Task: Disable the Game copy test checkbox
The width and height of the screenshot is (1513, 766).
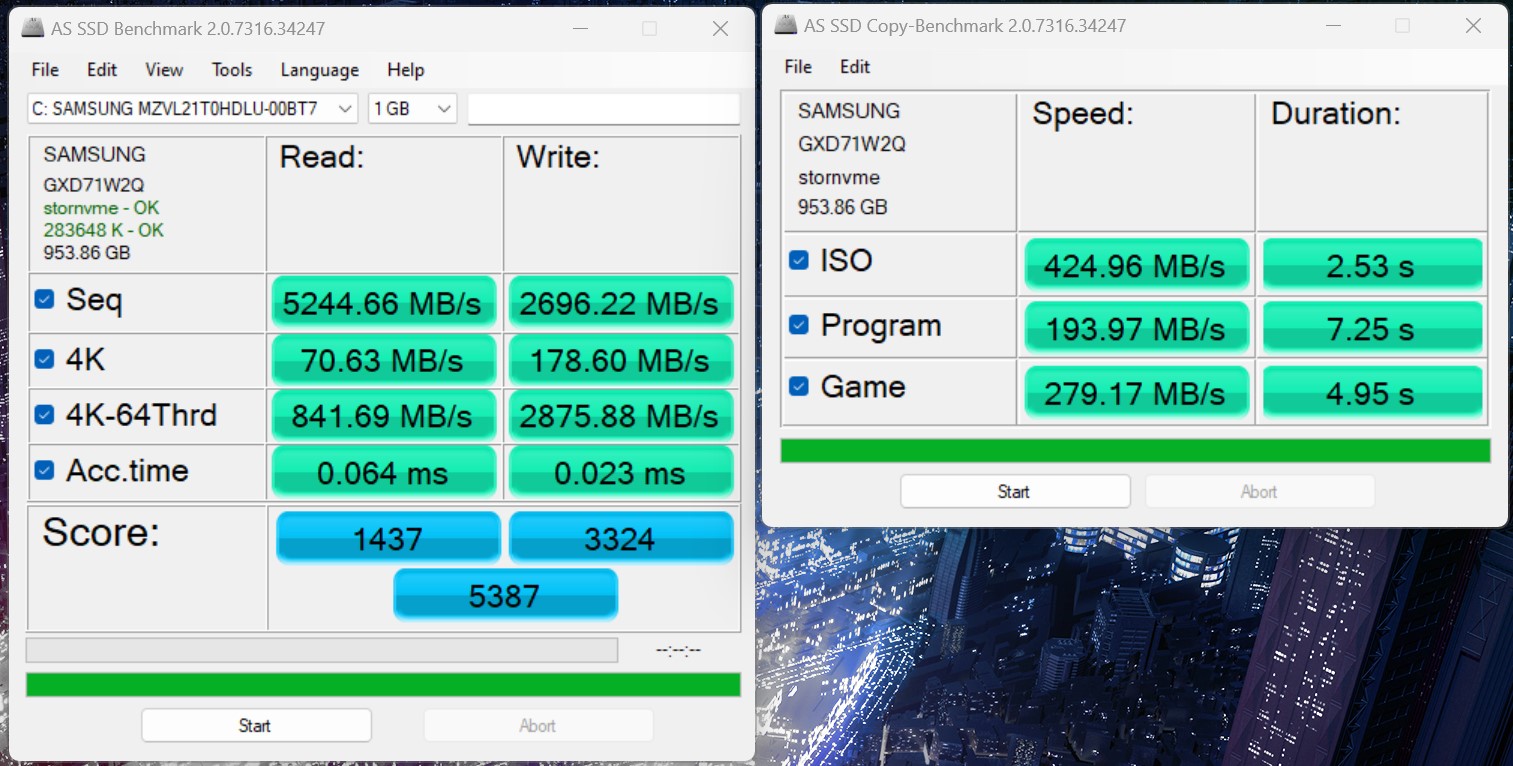Action: [798, 386]
